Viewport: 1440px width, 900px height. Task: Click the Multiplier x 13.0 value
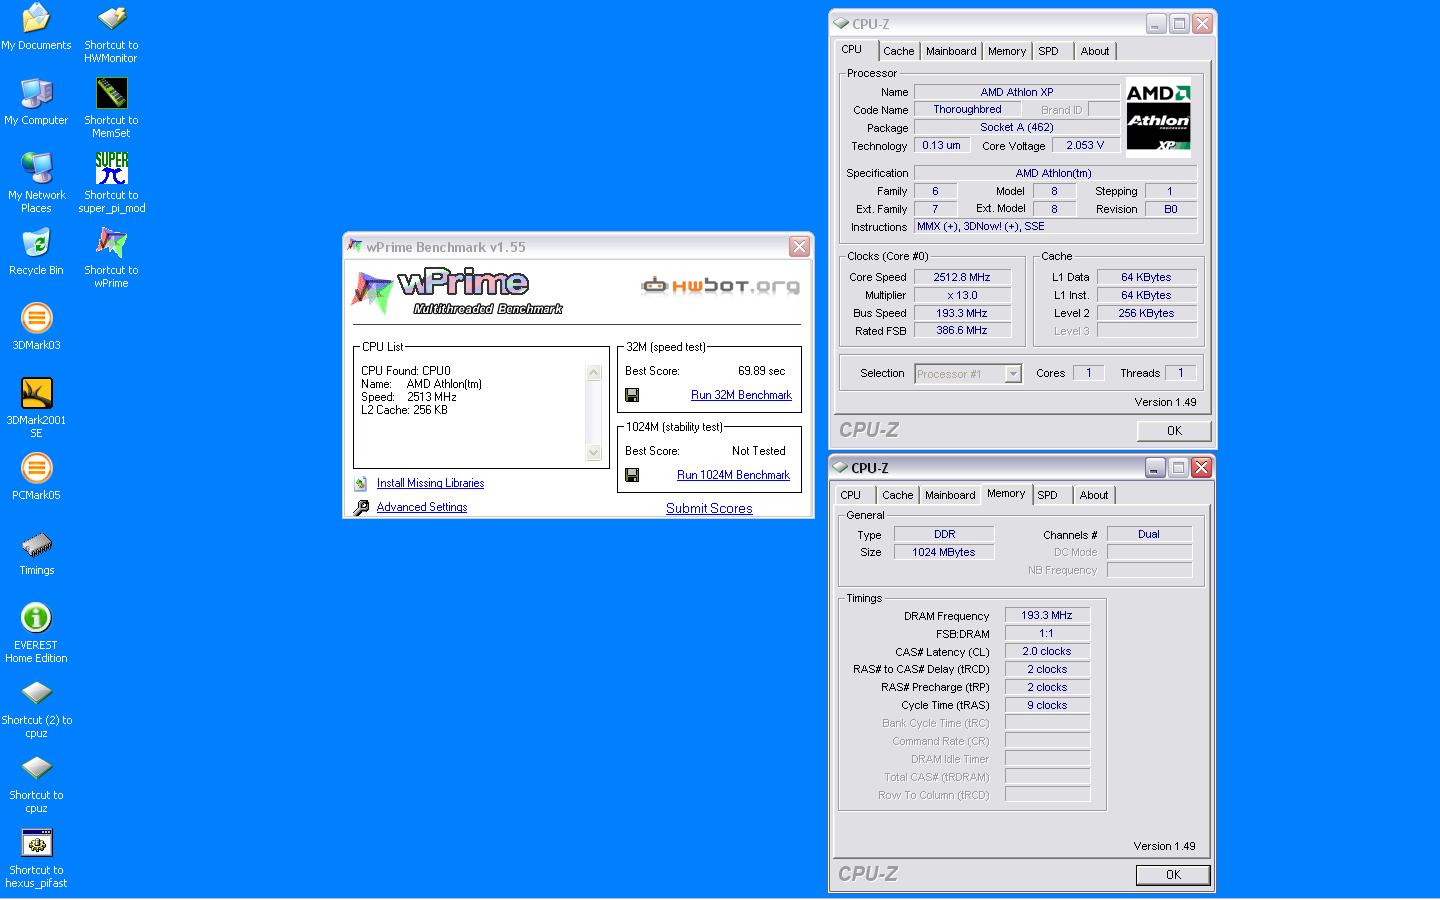click(x=962, y=295)
